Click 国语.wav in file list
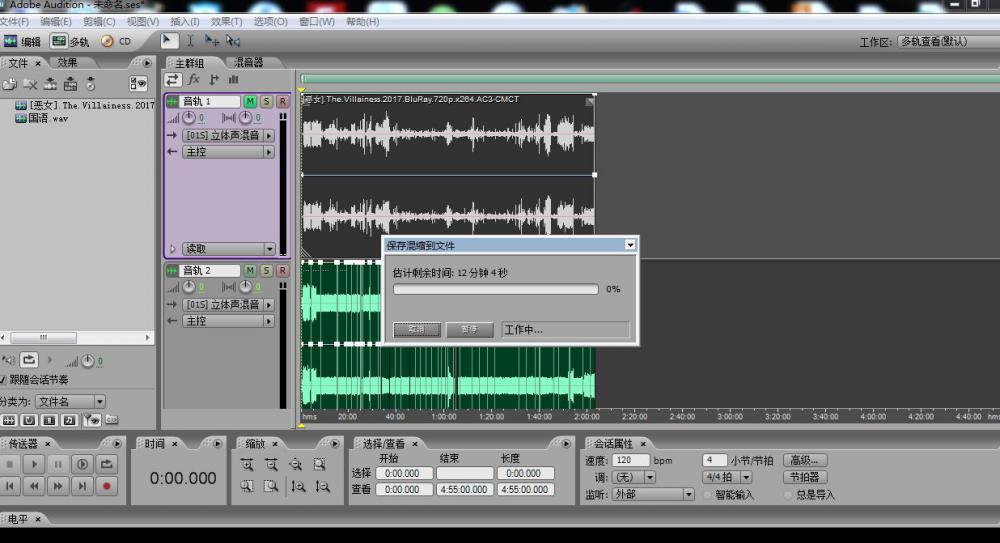This screenshot has height=543, width=1000. pyautogui.click(x=41, y=119)
